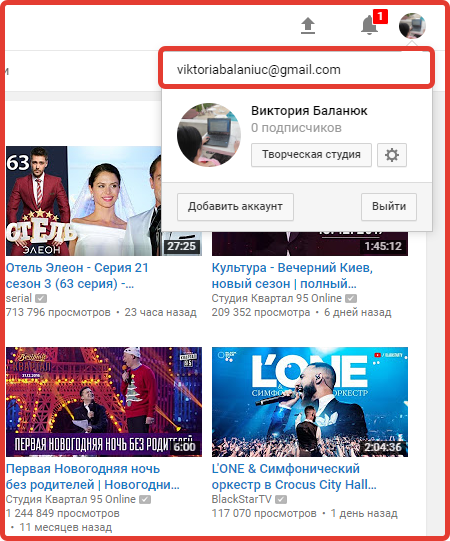The width and height of the screenshot is (450, 541).
Task: Click 117 070 просмотров text
Action: point(264,513)
